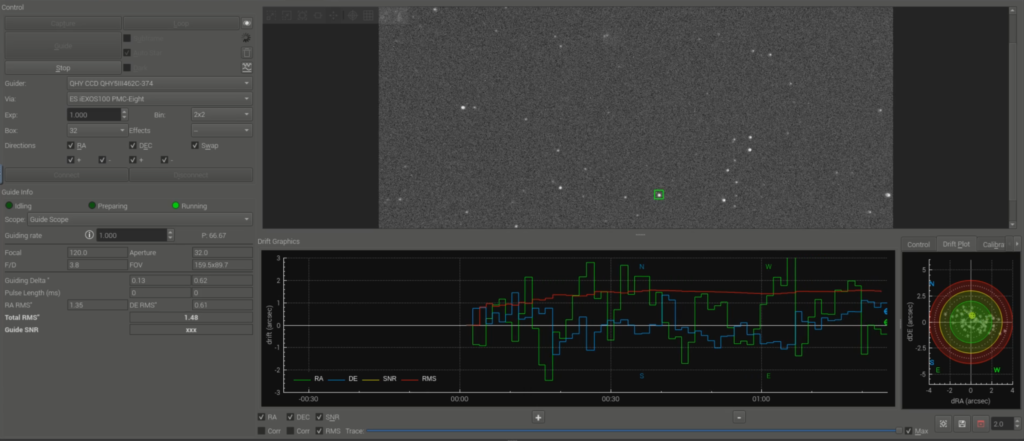Toggle the Subframe checkbox
Viewport: 1024px width, 441px height.
click(x=127, y=38)
